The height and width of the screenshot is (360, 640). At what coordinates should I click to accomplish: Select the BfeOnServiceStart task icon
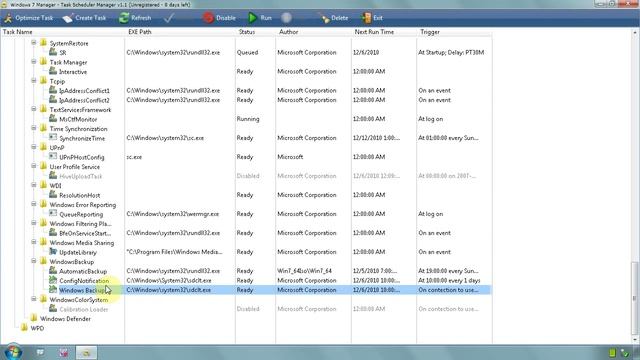click(53, 232)
